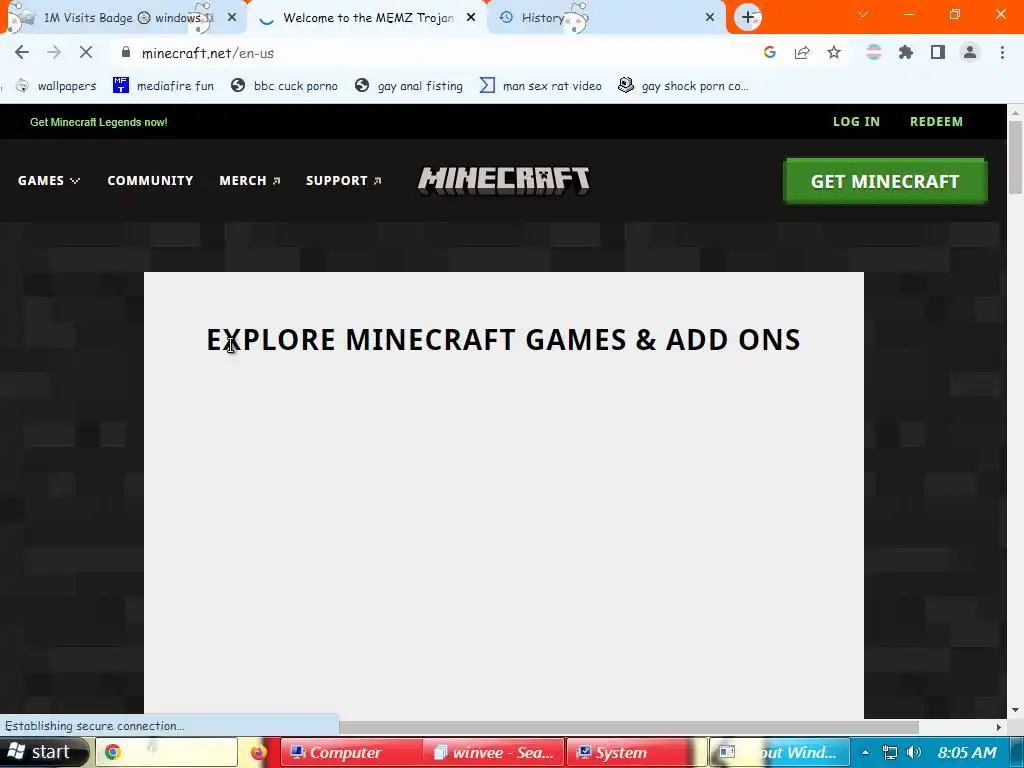Click the Explore Minecraft Games & Add Ons heading
The height and width of the screenshot is (768, 1024).
[504, 340]
